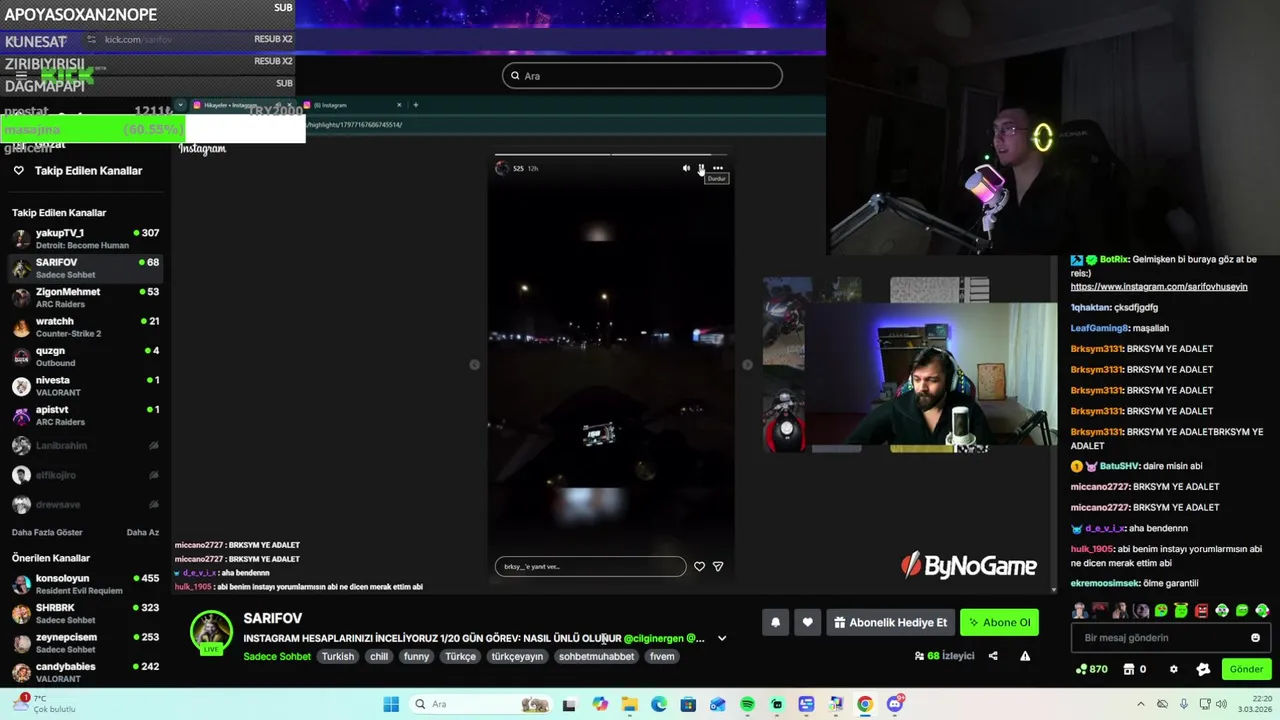Open Google Chrome from taskbar

point(865,704)
